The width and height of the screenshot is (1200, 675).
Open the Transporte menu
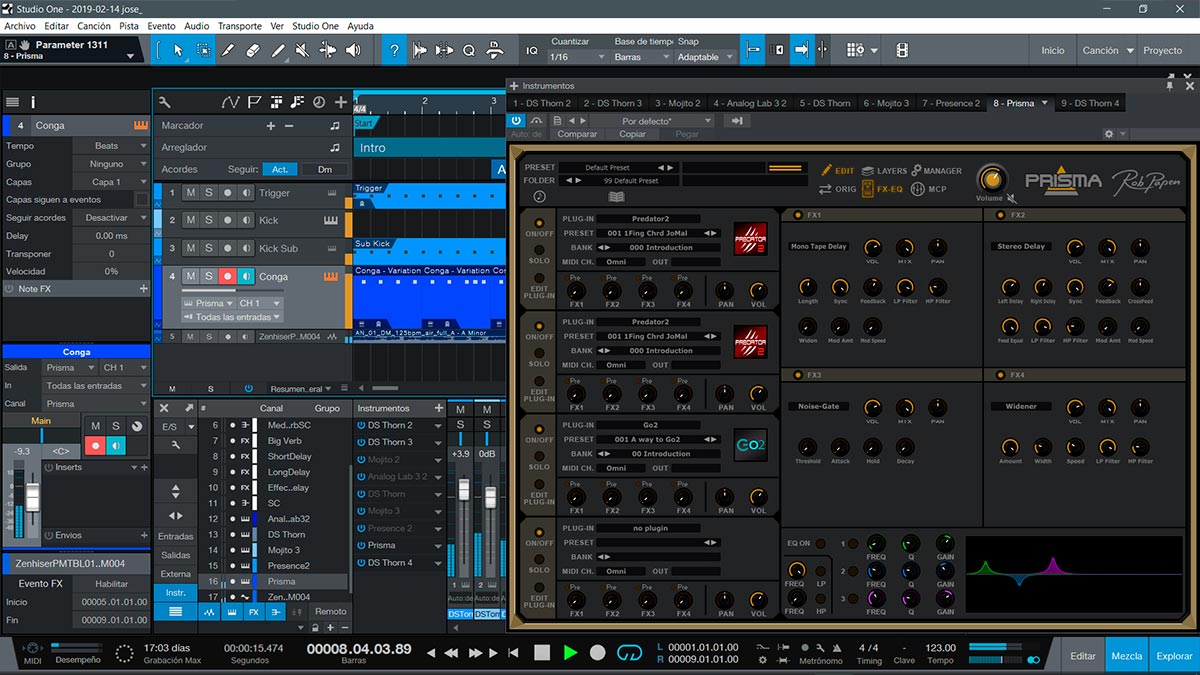tap(240, 26)
